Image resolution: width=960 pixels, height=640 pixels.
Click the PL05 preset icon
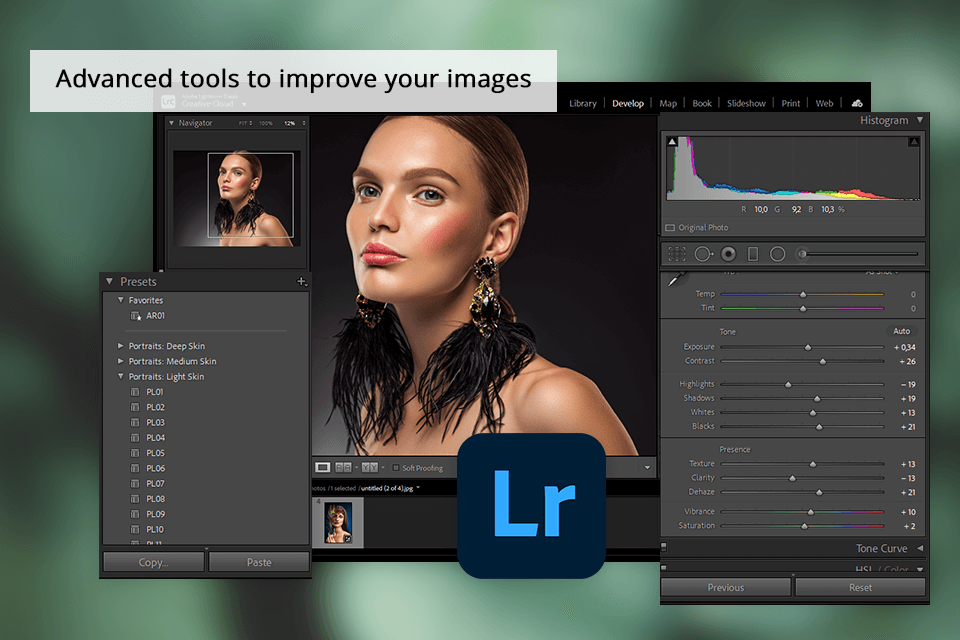(x=135, y=453)
